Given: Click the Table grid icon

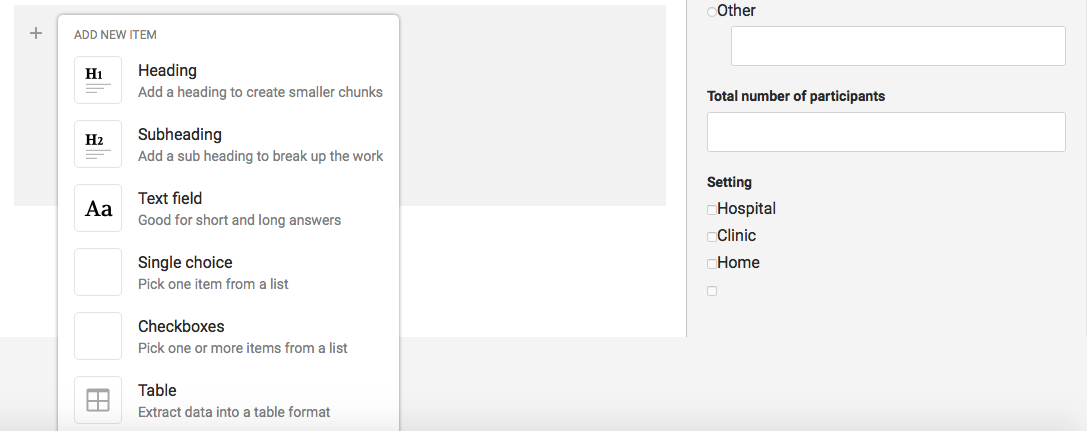Looking at the screenshot, I should [98, 400].
